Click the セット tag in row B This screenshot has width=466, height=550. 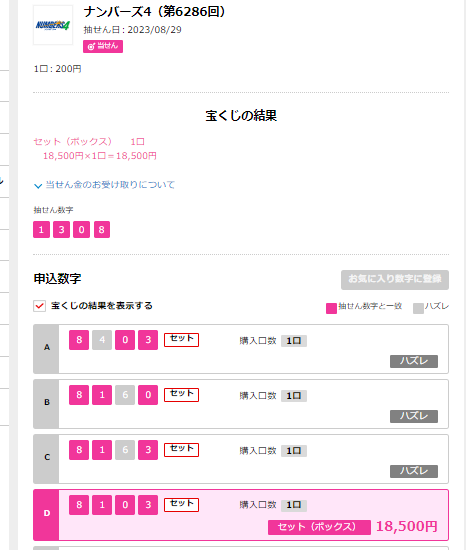181,395
